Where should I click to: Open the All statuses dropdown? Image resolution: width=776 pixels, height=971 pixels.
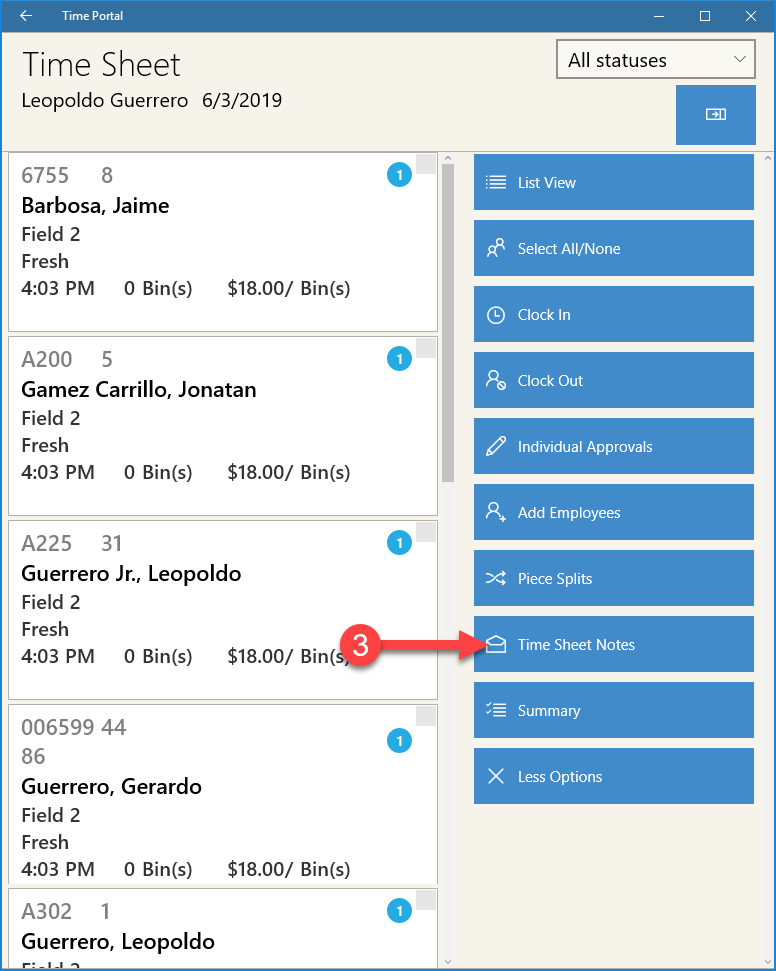coord(655,59)
